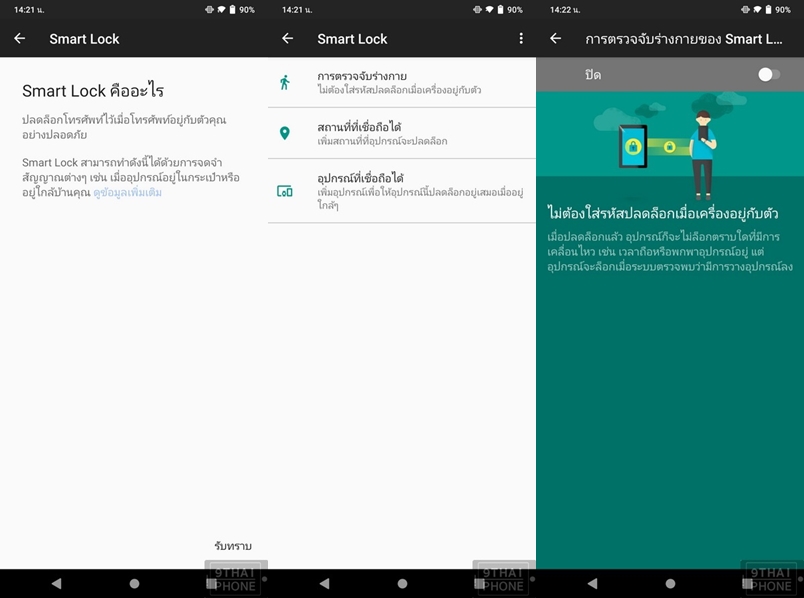Tap the location pin icon for สถานที่ที่เชื่อถือได้
This screenshot has height=598, width=804.
pos(285,133)
